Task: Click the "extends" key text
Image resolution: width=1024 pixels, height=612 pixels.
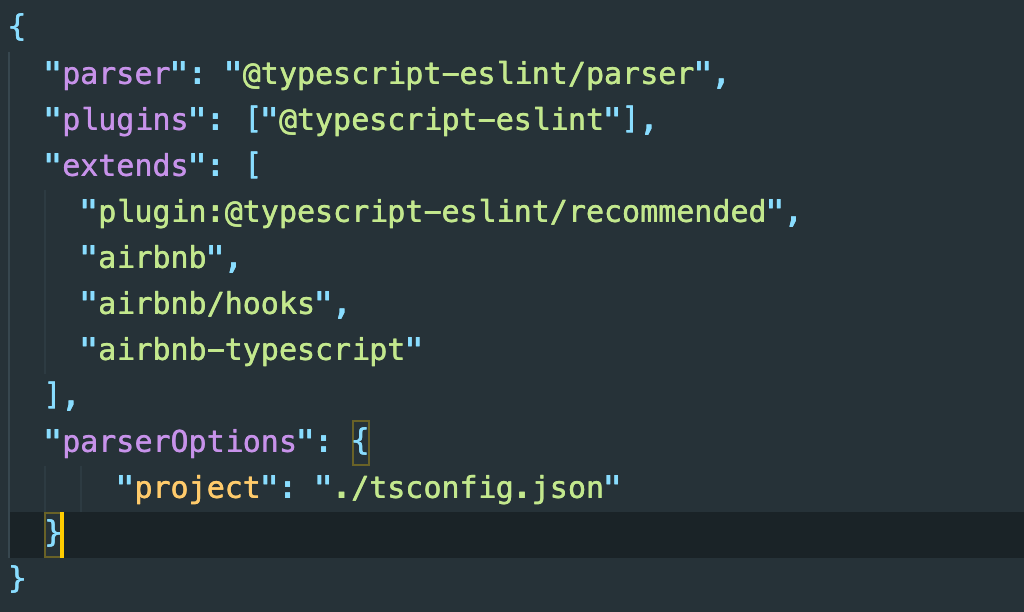Action: [125, 167]
